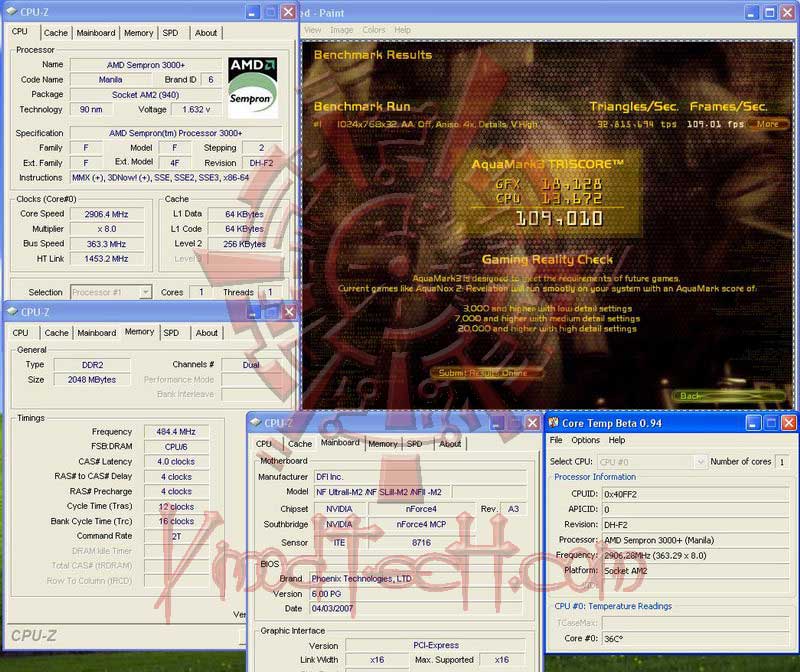Close the Mainboard CPU-Z window
Viewport: 800px width, 672px height.
[532, 423]
